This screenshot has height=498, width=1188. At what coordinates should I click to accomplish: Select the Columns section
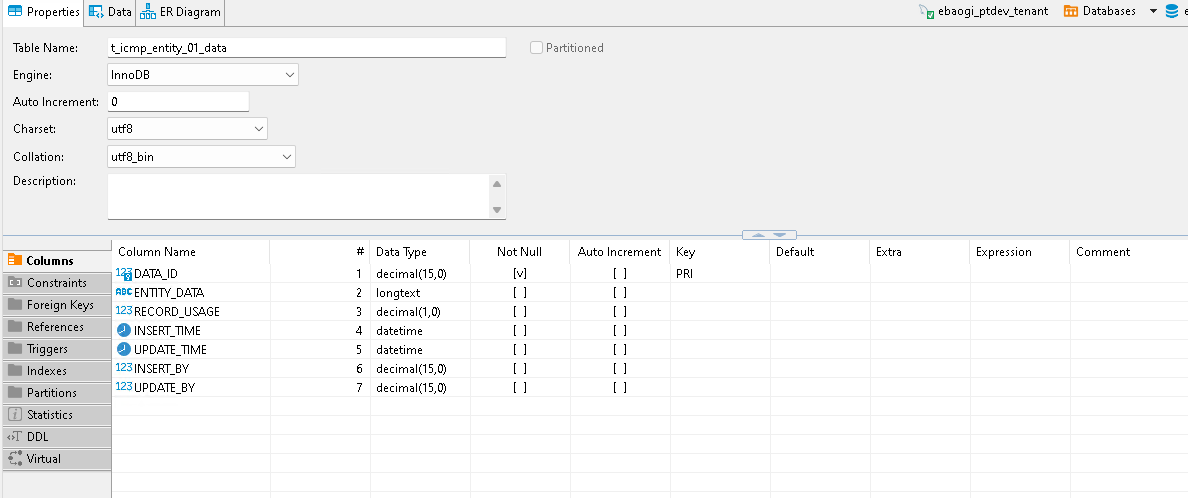pos(56,261)
